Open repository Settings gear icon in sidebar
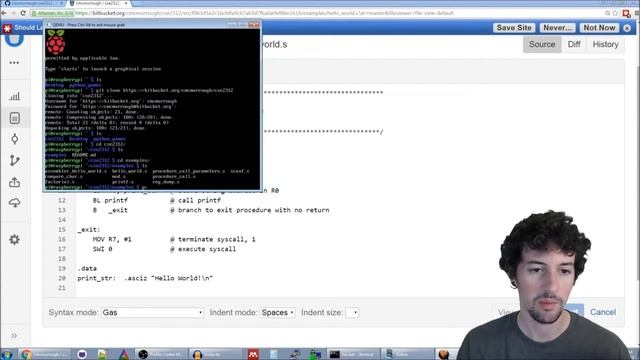This screenshot has width=640, height=360. (x=15, y=240)
